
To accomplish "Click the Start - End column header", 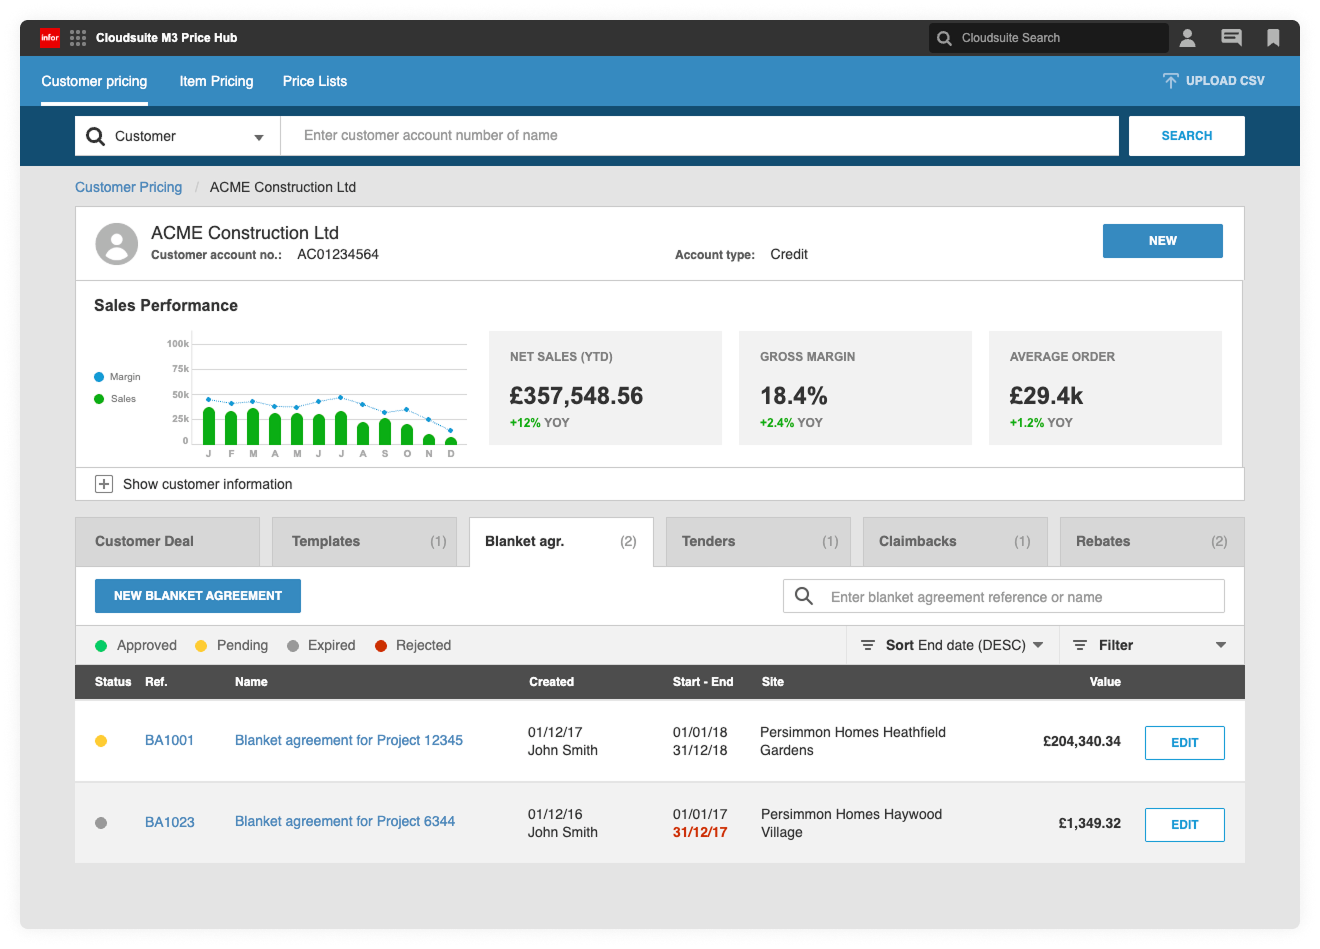I will pyautogui.click(x=703, y=682).
